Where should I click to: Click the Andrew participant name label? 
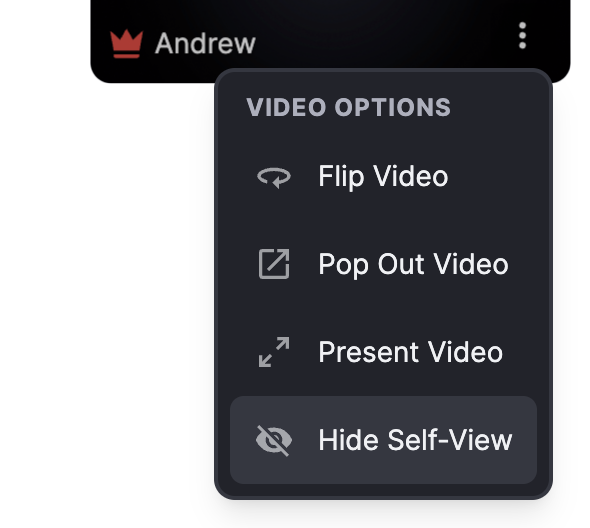pyautogui.click(x=205, y=44)
